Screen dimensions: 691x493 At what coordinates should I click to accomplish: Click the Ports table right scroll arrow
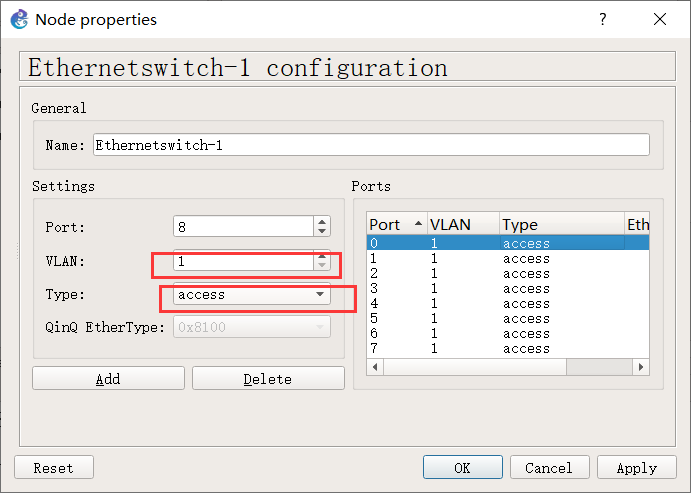click(x=641, y=367)
